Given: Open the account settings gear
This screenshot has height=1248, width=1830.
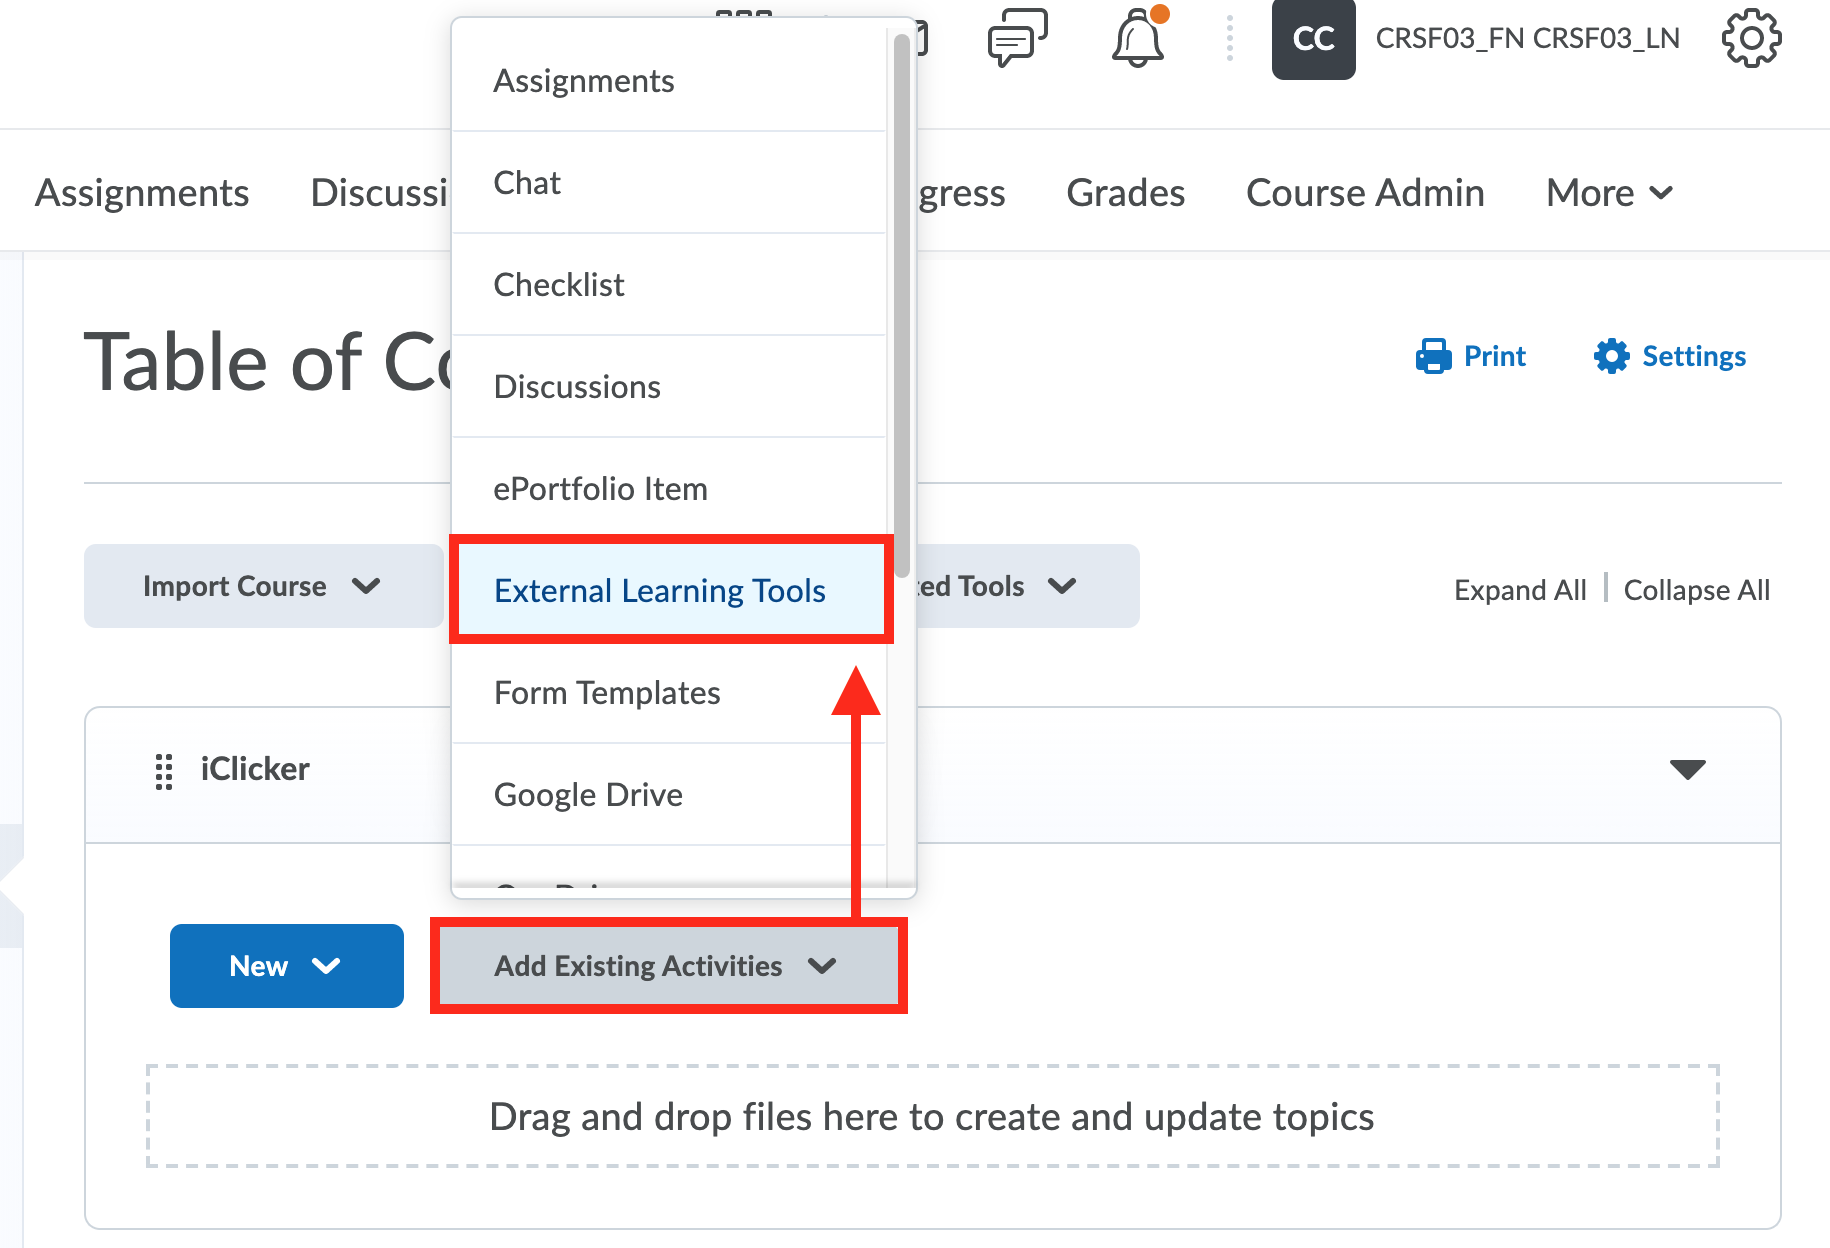Looking at the screenshot, I should (x=1752, y=38).
